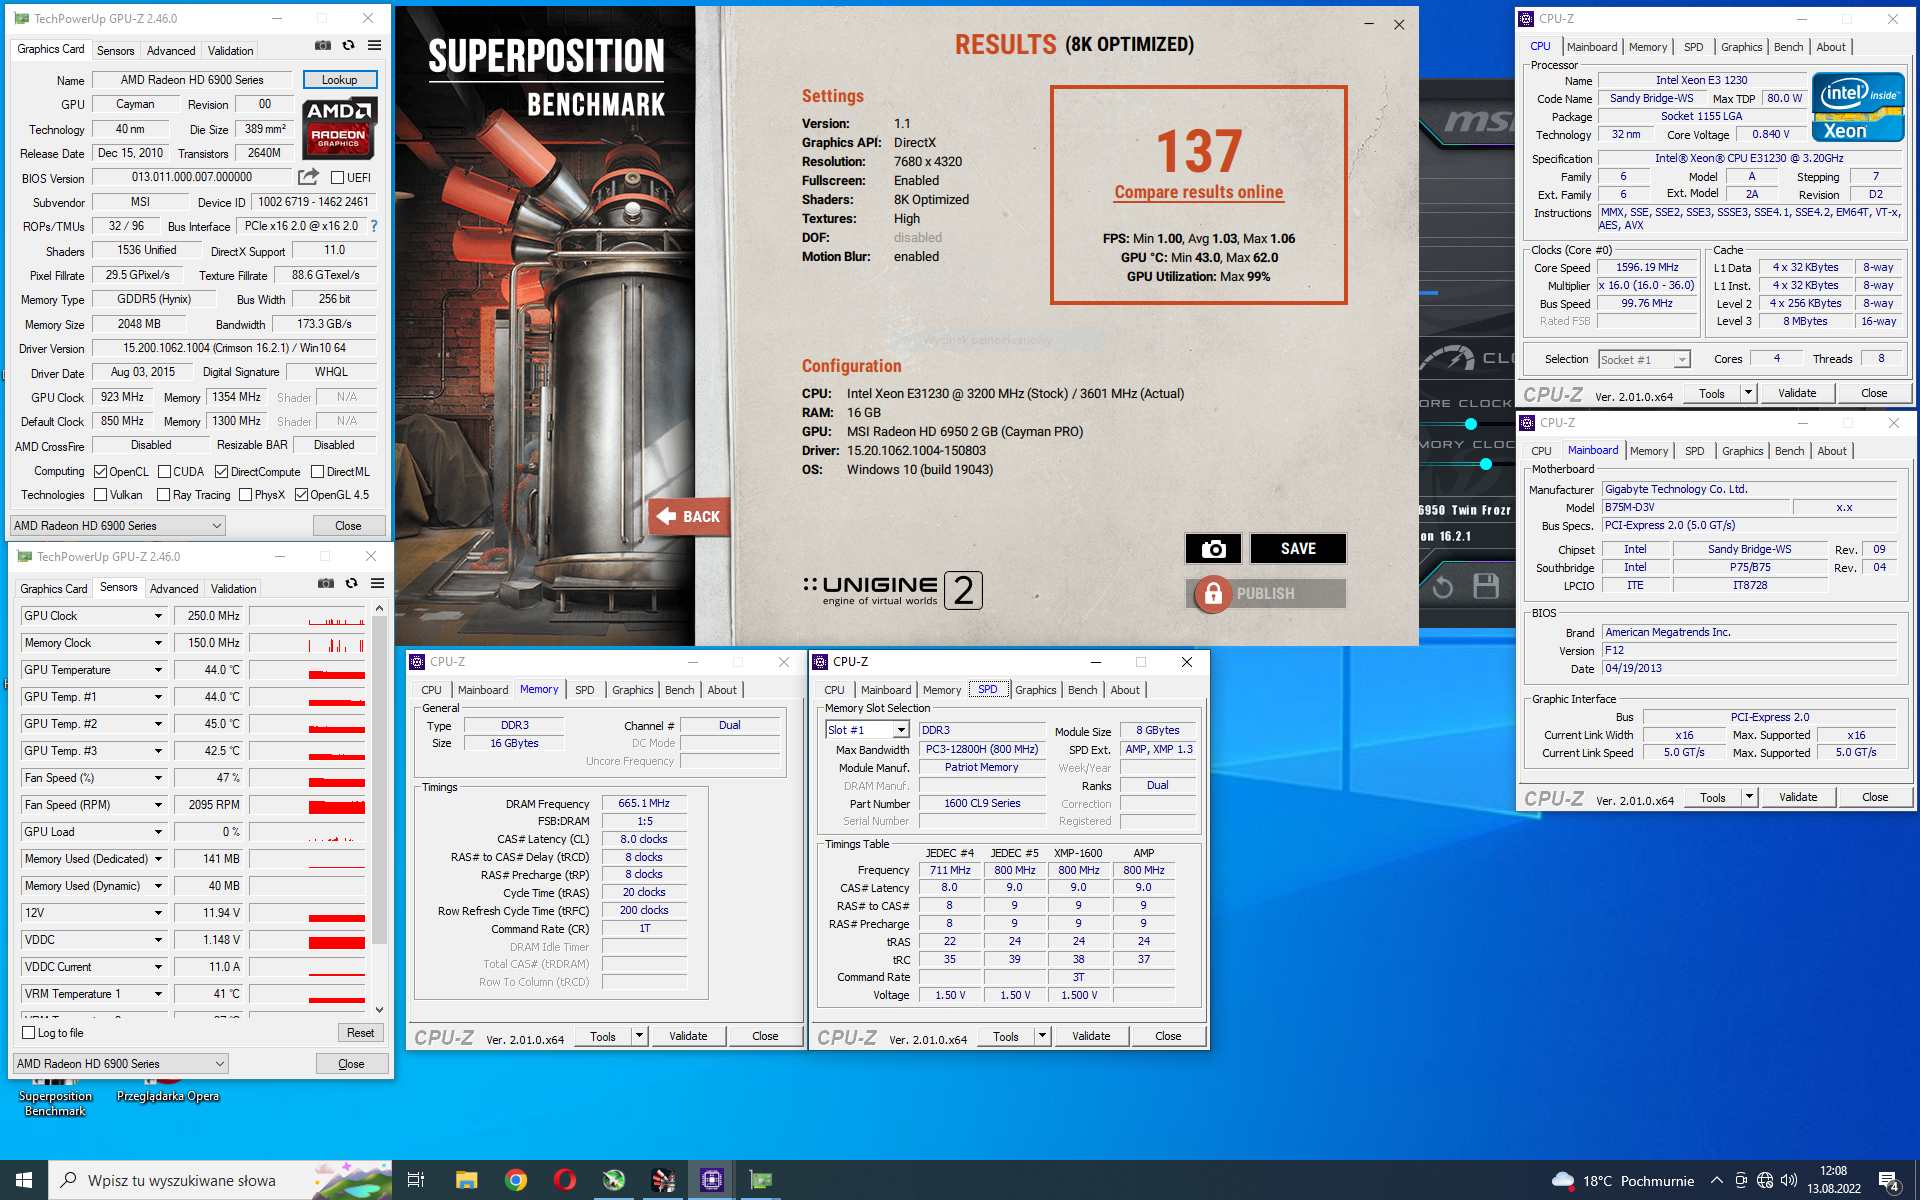Switch to Validation tab in GPU-Z Sensors window
The width and height of the screenshot is (1920, 1200).
234,589
